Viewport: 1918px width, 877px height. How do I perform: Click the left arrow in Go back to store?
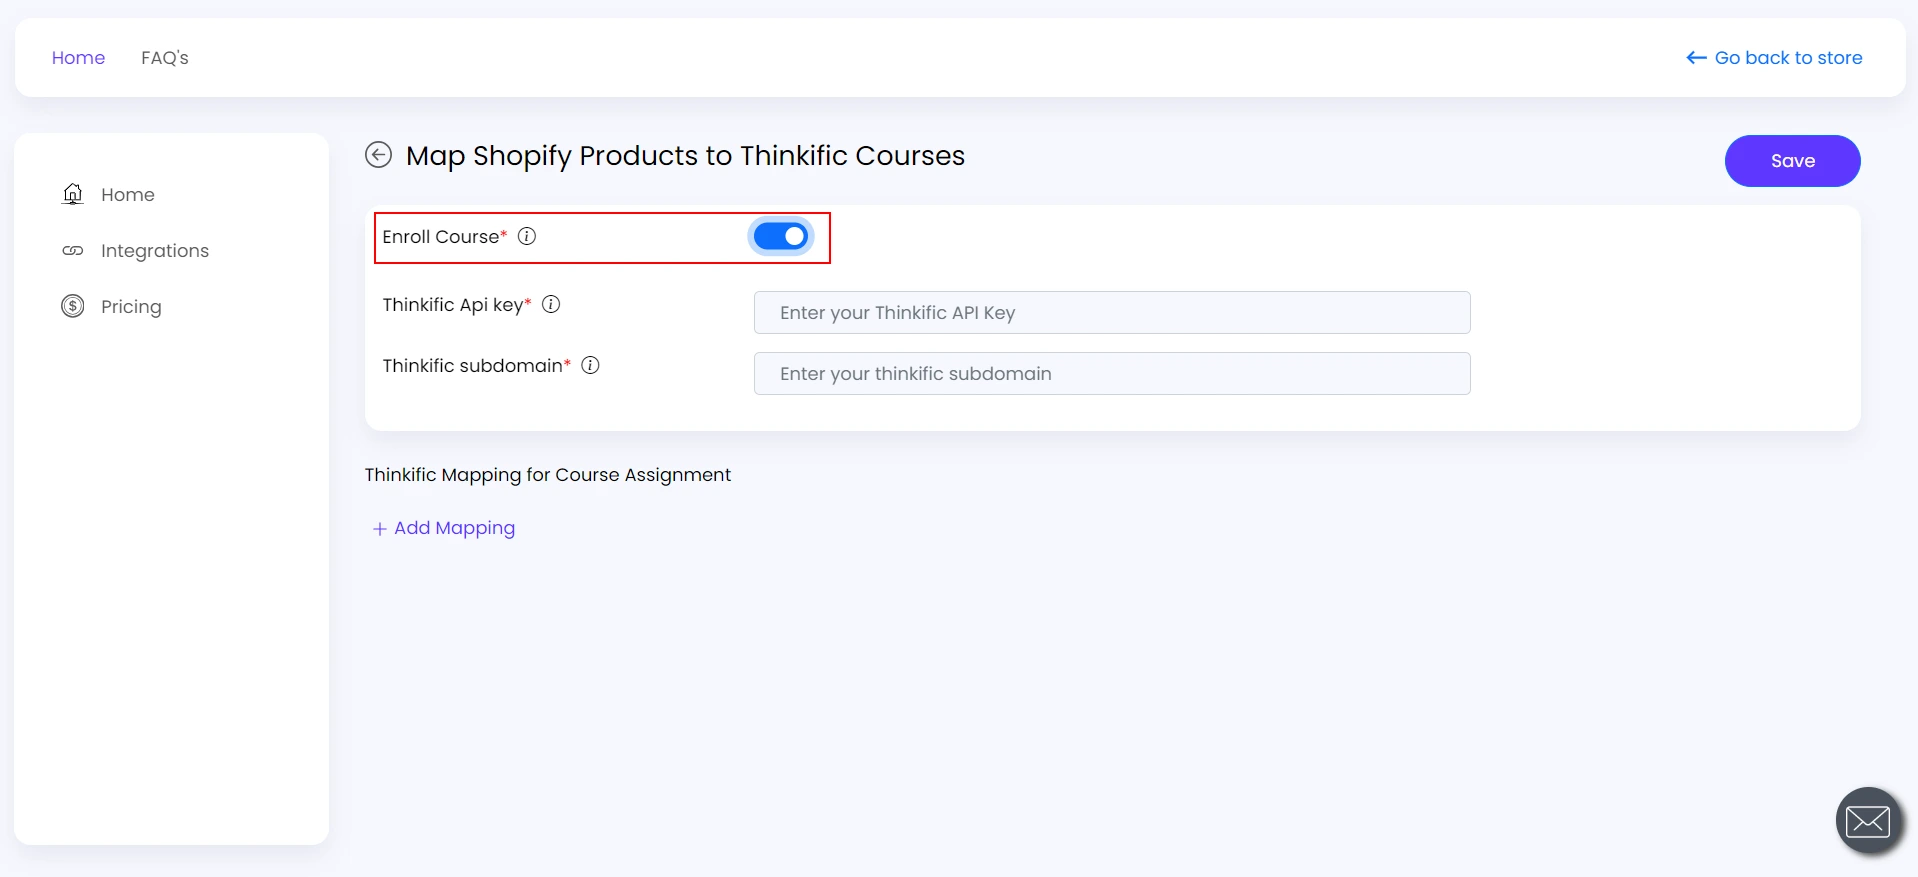coord(1697,58)
